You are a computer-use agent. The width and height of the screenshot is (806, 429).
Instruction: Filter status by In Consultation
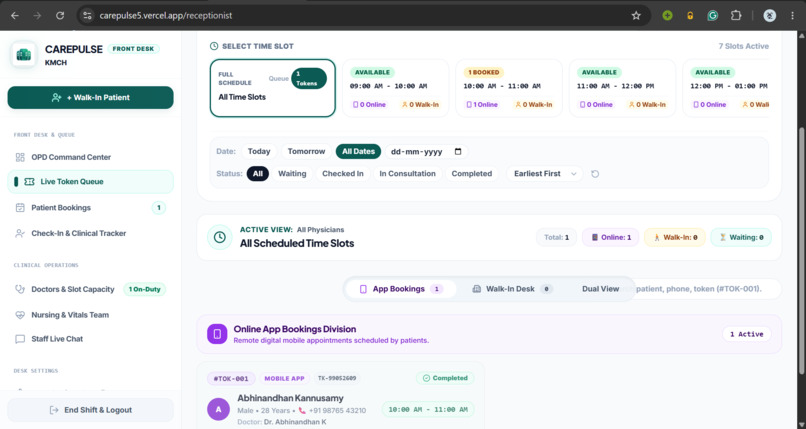[x=408, y=174]
